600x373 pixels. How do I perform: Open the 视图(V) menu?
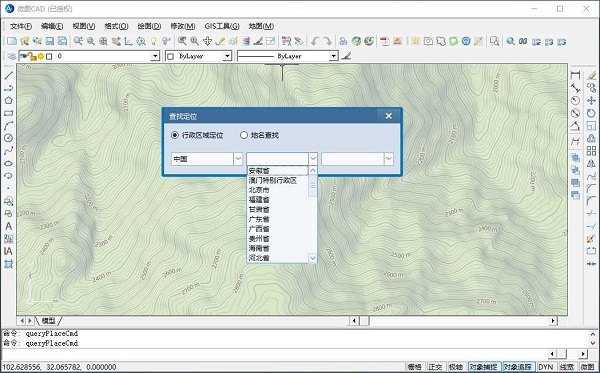pos(84,26)
